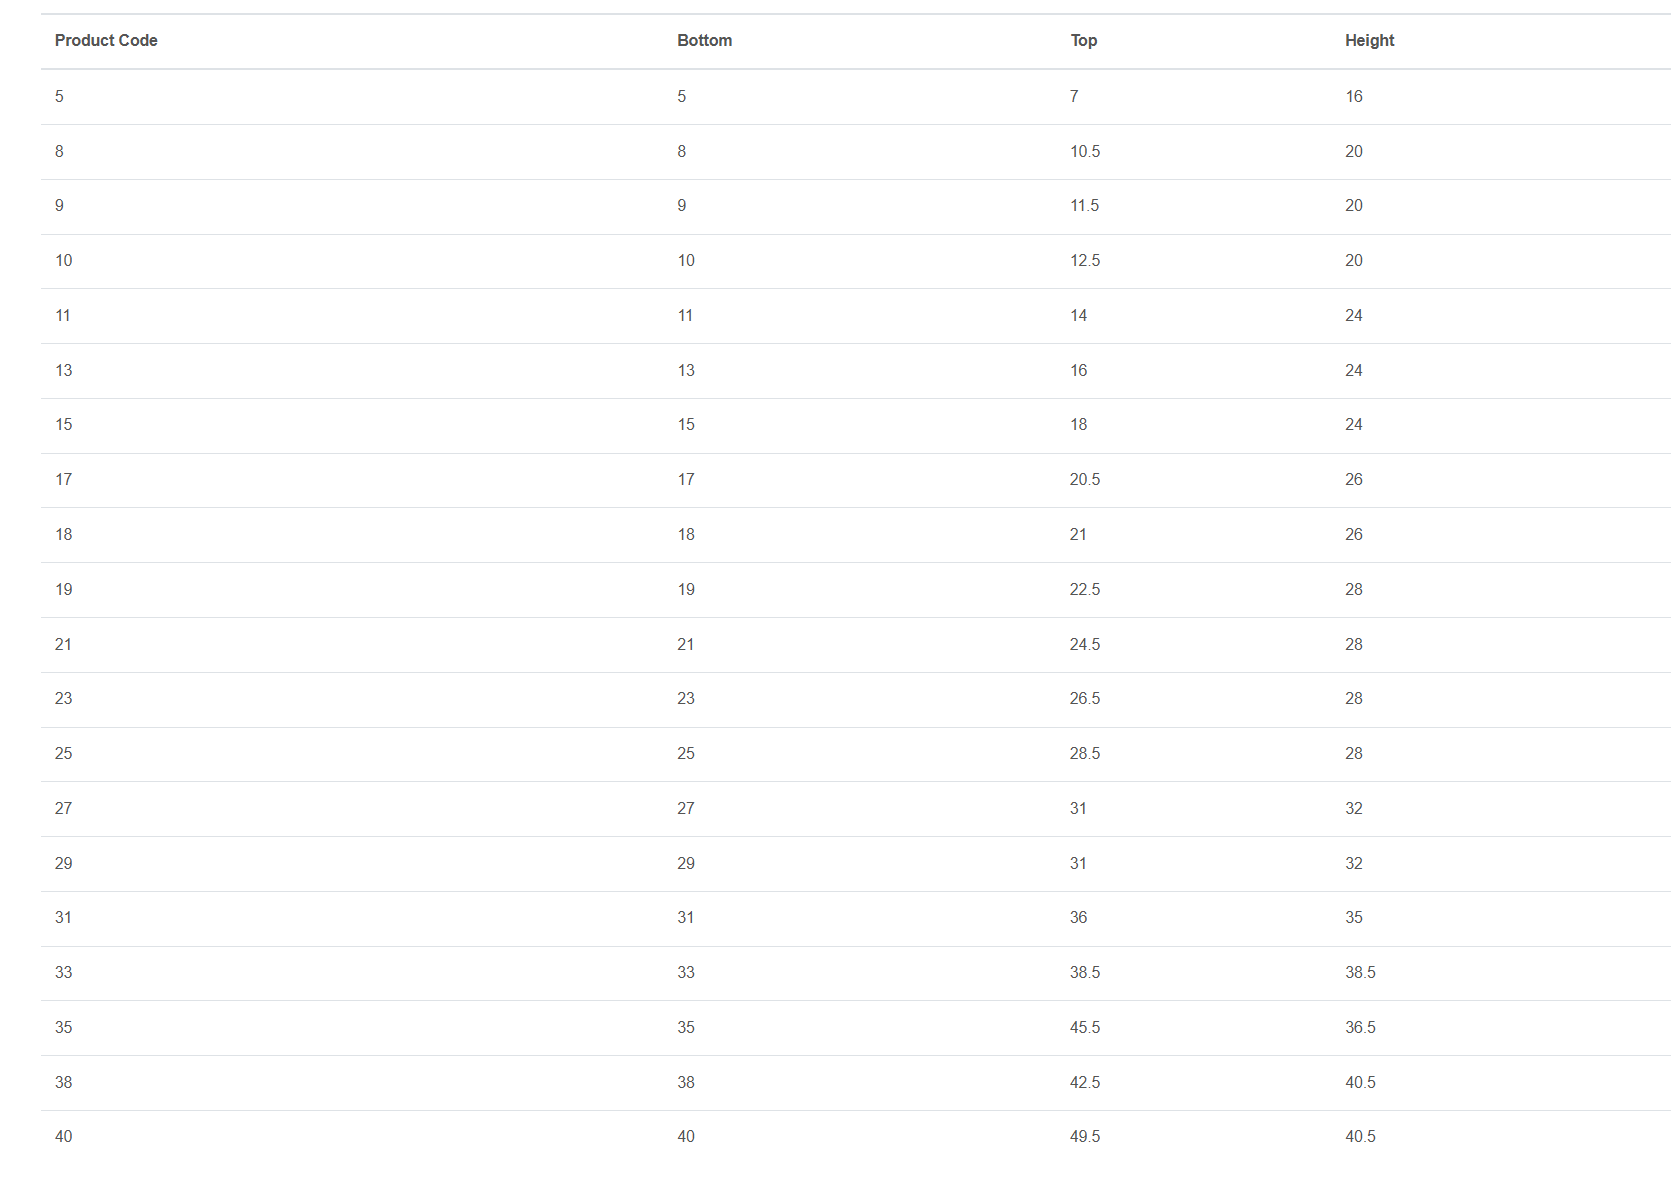The image size is (1671, 1177).
Task: Click Bottom column cell showing 29
Action: pyautogui.click(x=685, y=864)
